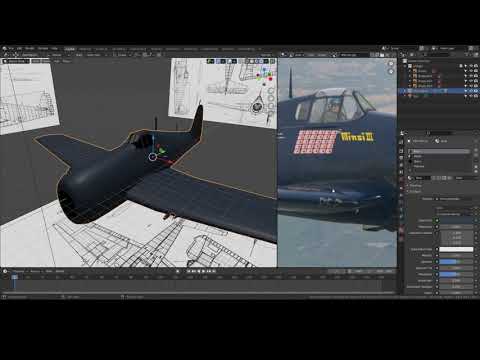Click the white Subsurface Color swatch
Viewport: 480px width, 360px height.
click(456, 249)
